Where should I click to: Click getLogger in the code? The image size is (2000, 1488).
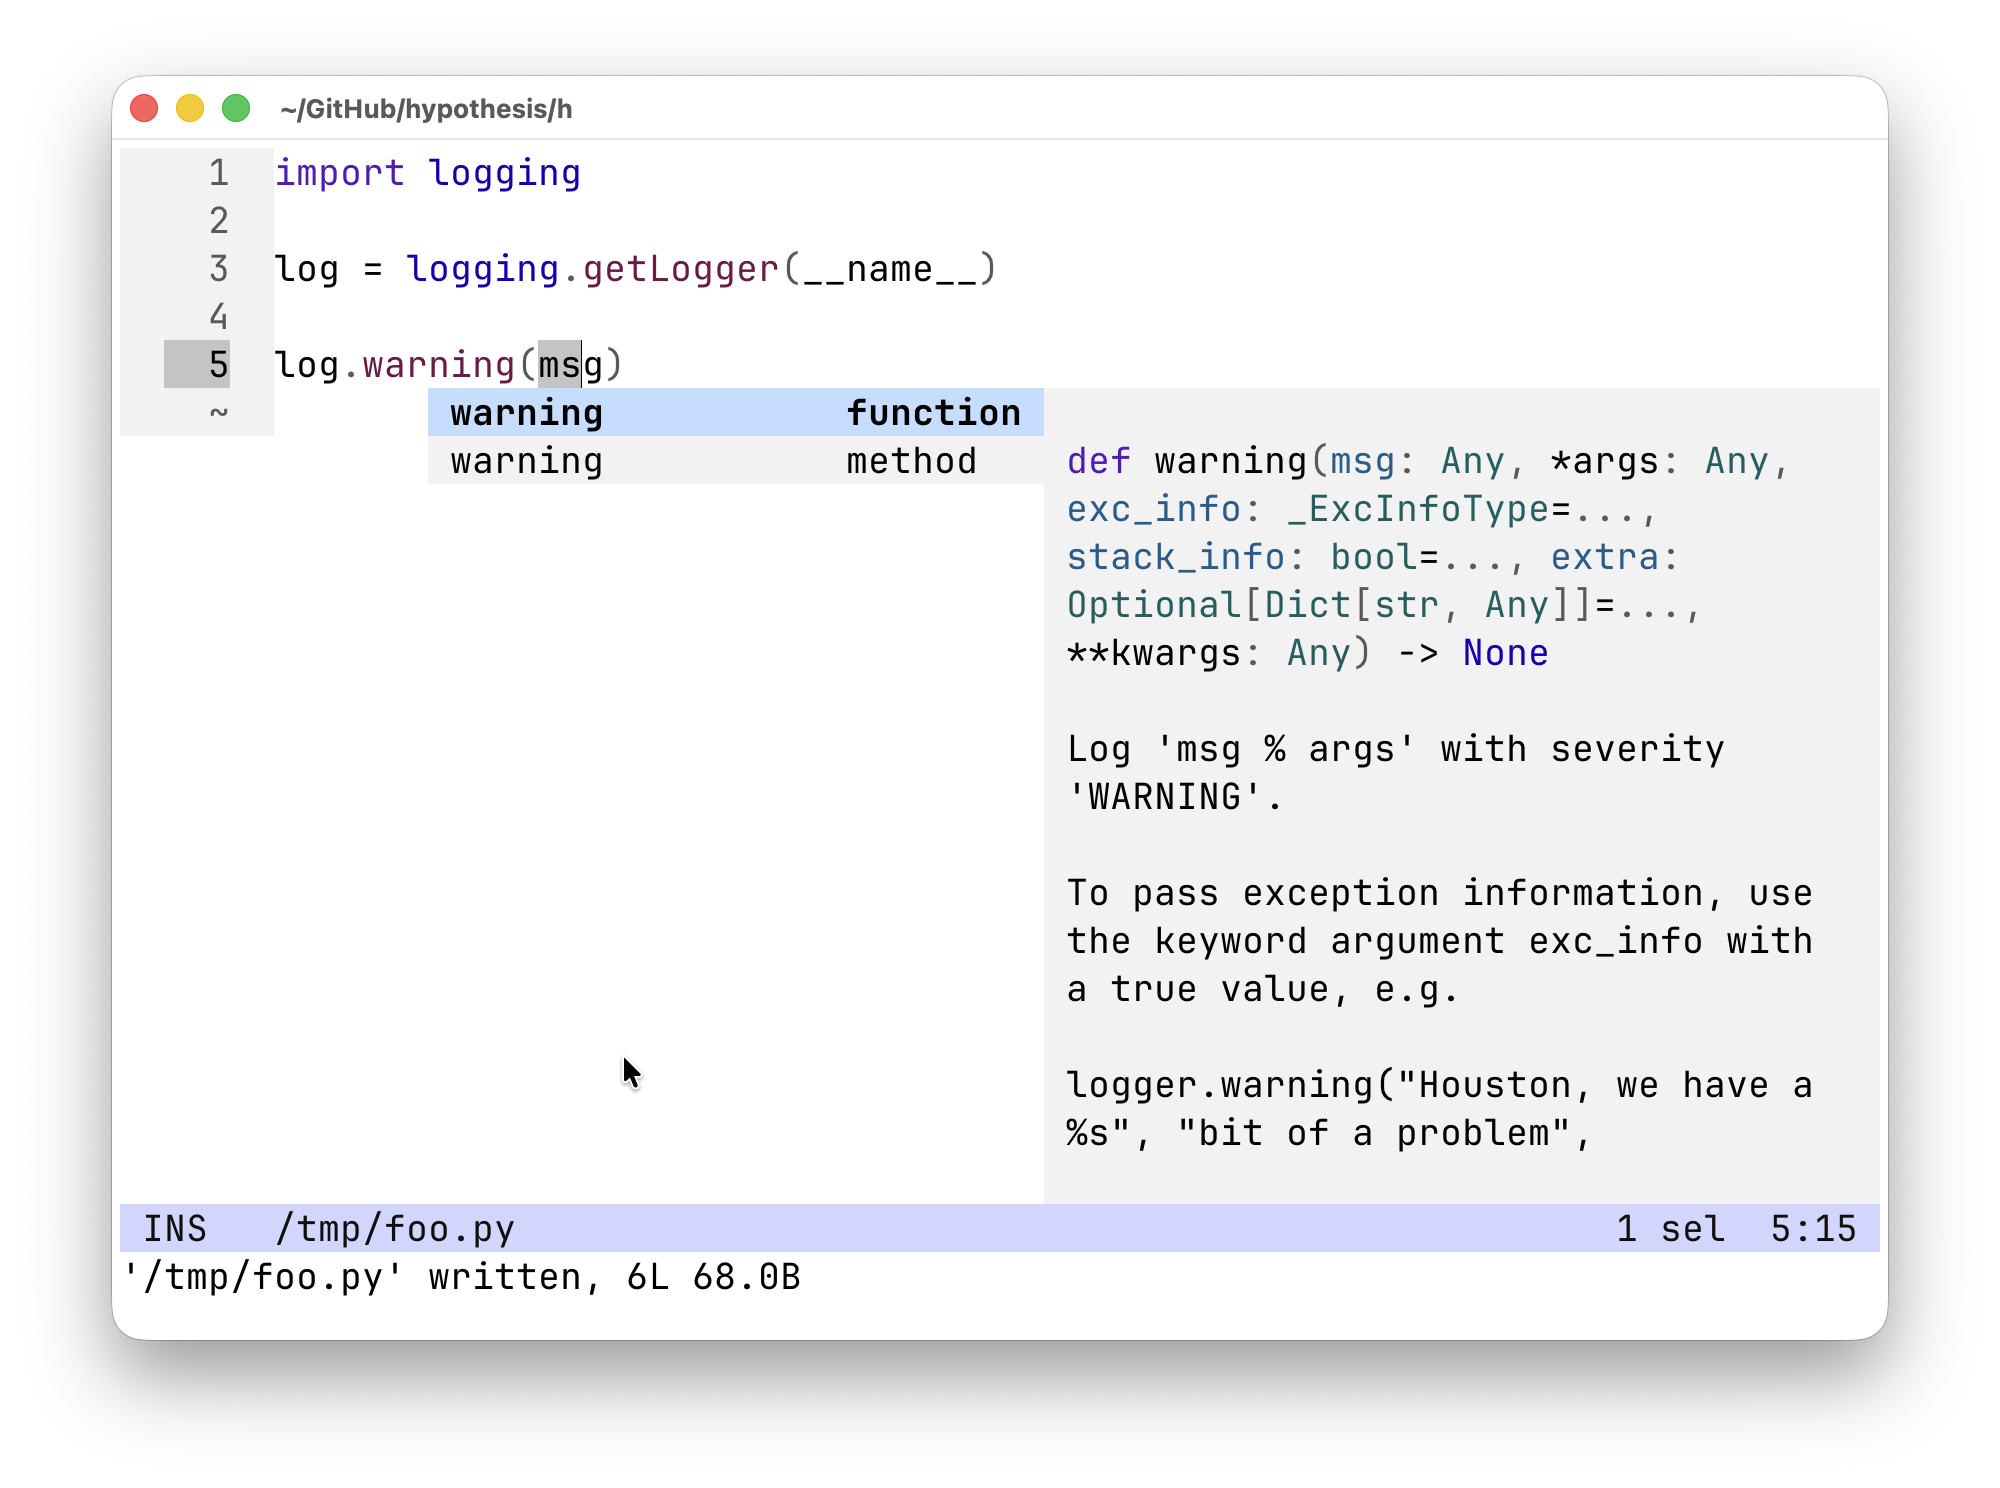tap(680, 269)
